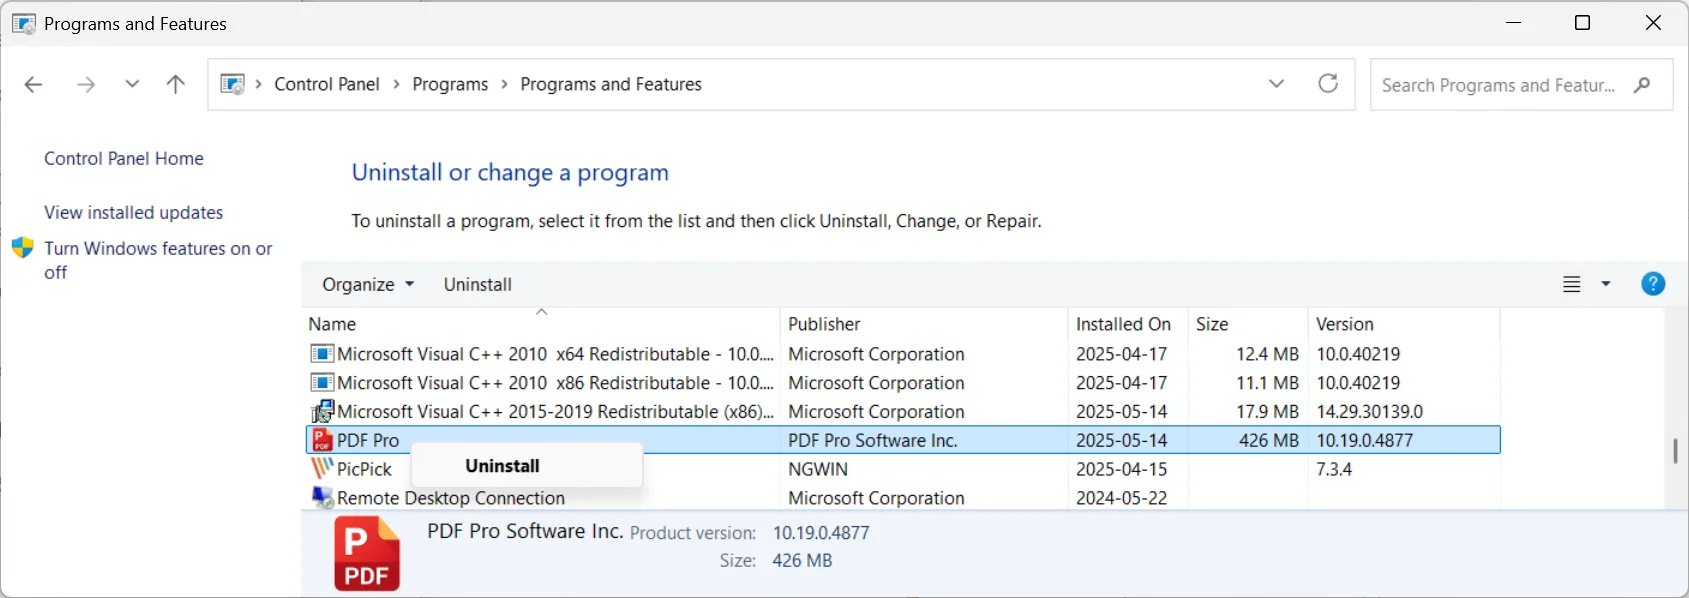Click the 17.9 MB size cell
1689x598 pixels.
pos(1268,411)
